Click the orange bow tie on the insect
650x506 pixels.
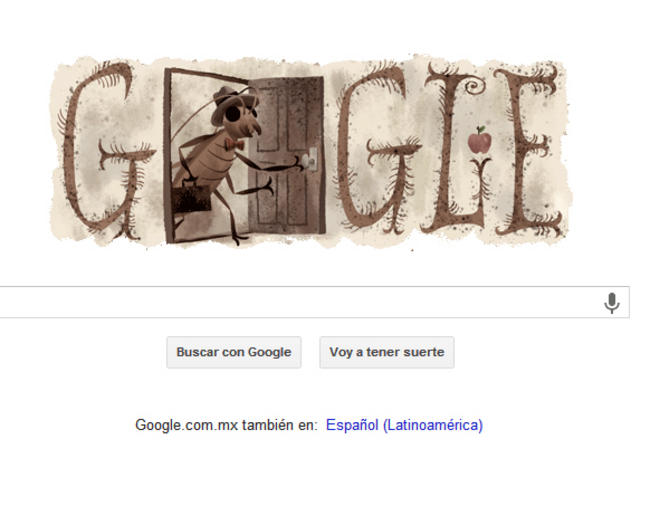(234, 144)
